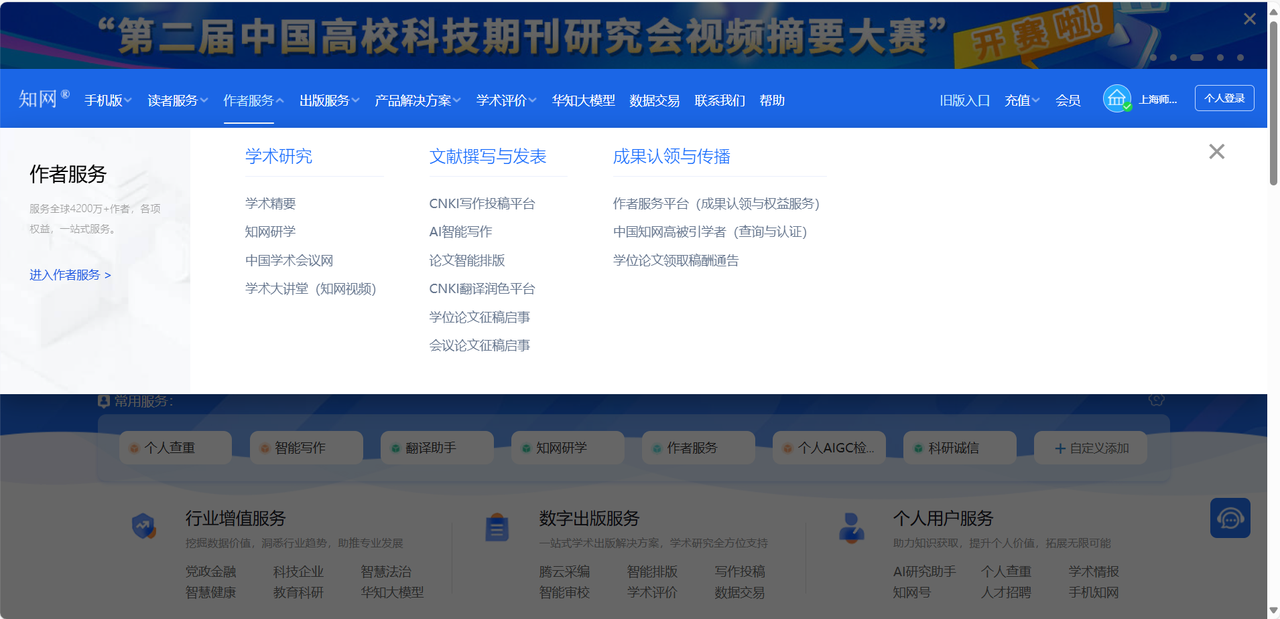
Task: Click the 个人AIGC检 quick service chip
Action: click(829, 448)
